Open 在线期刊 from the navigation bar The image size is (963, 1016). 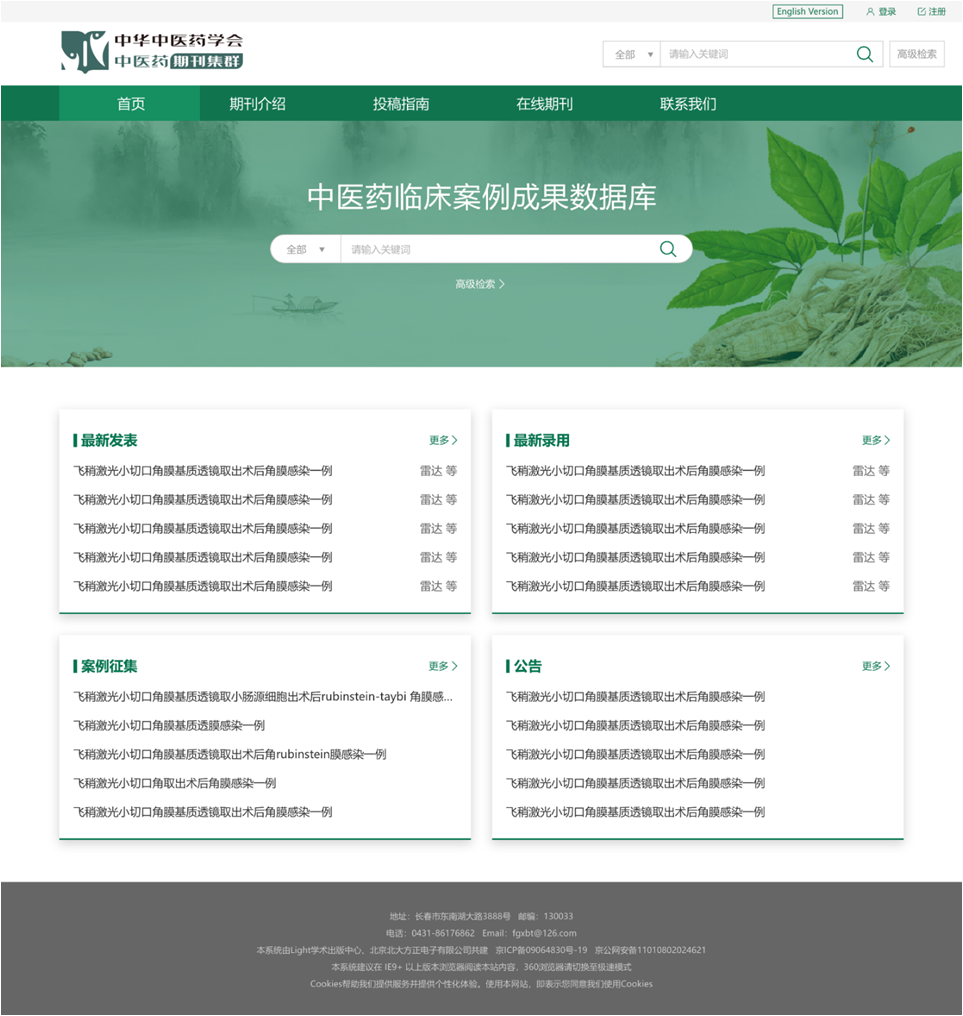(544, 104)
